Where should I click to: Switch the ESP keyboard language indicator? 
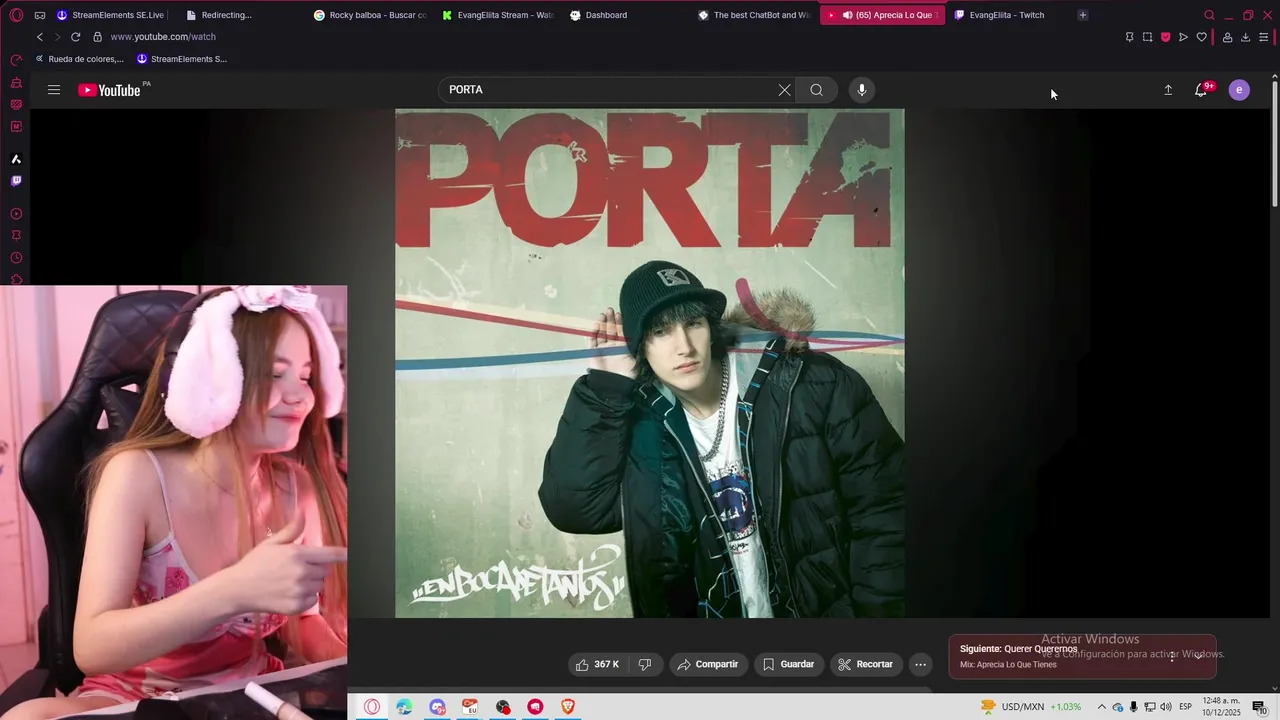coord(1185,707)
